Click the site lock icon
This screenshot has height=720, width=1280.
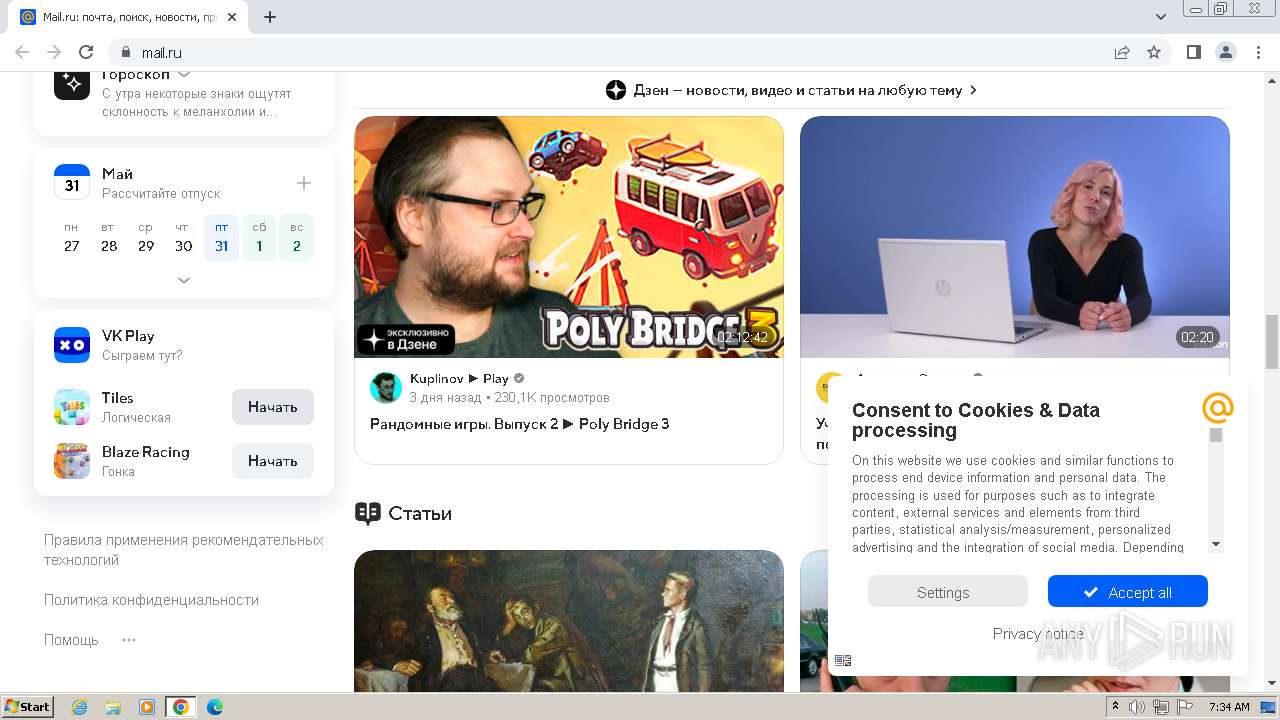pyautogui.click(x=125, y=52)
